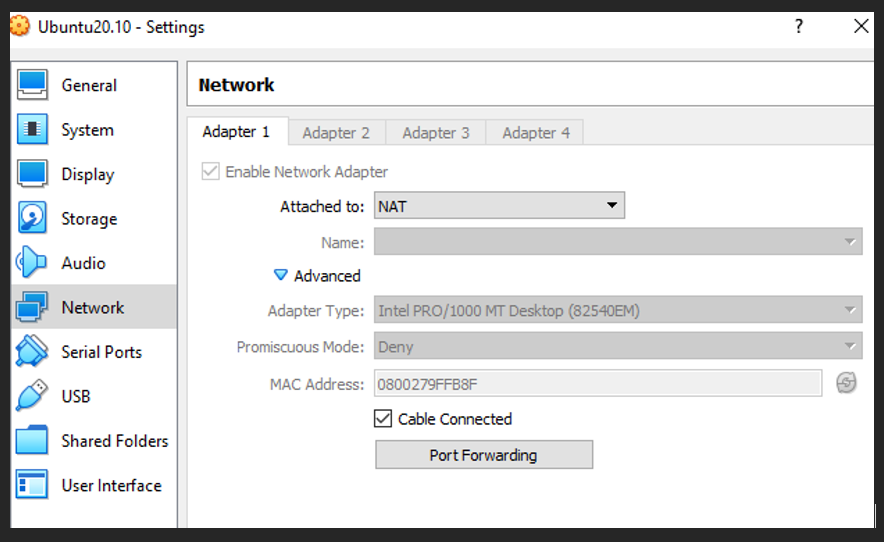This screenshot has width=884, height=542.
Task: Click the Serial Ports connector icon
Action: pos(32,351)
